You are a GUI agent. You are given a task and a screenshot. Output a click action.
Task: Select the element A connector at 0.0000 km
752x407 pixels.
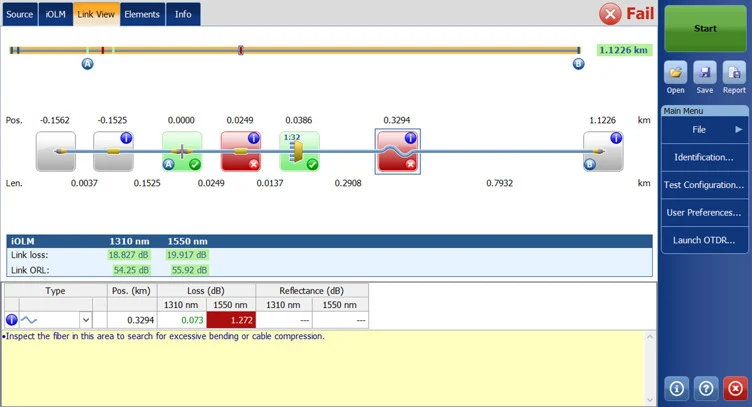182,152
